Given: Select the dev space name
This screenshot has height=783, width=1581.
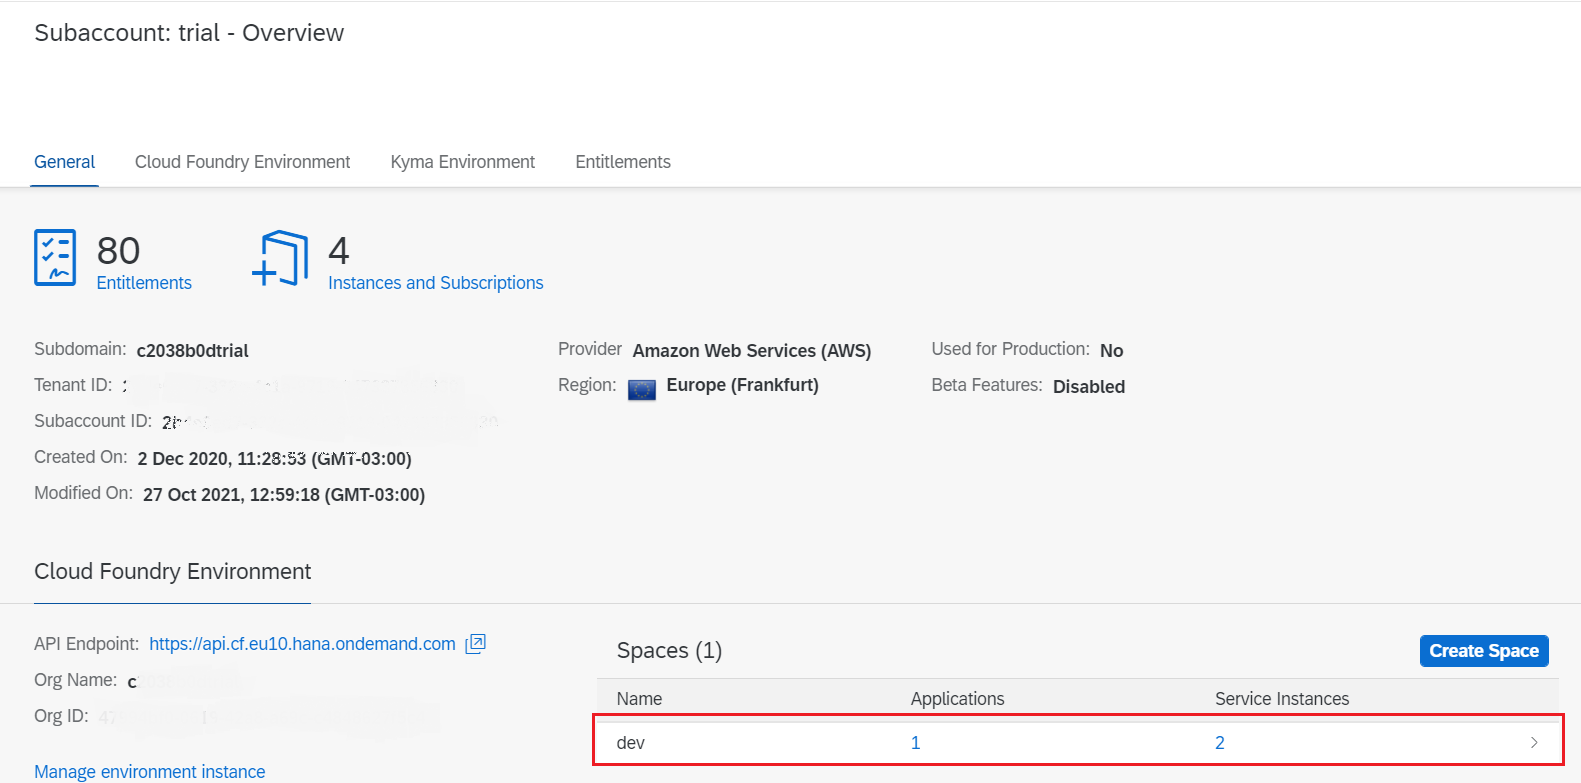Looking at the screenshot, I should 631,743.
